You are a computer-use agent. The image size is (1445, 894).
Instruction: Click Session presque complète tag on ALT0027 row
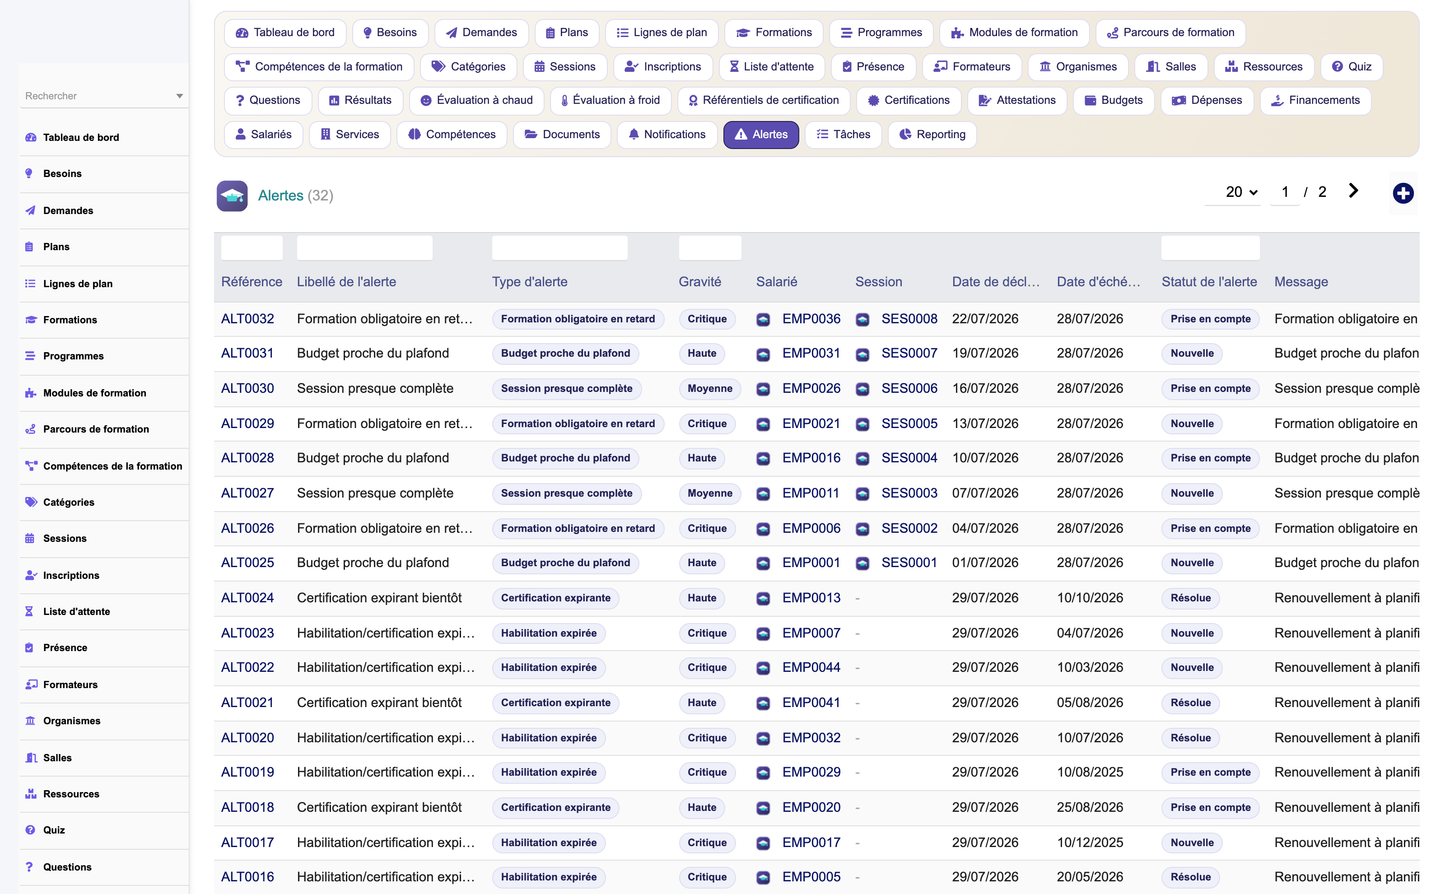click(x=567, y=493)
